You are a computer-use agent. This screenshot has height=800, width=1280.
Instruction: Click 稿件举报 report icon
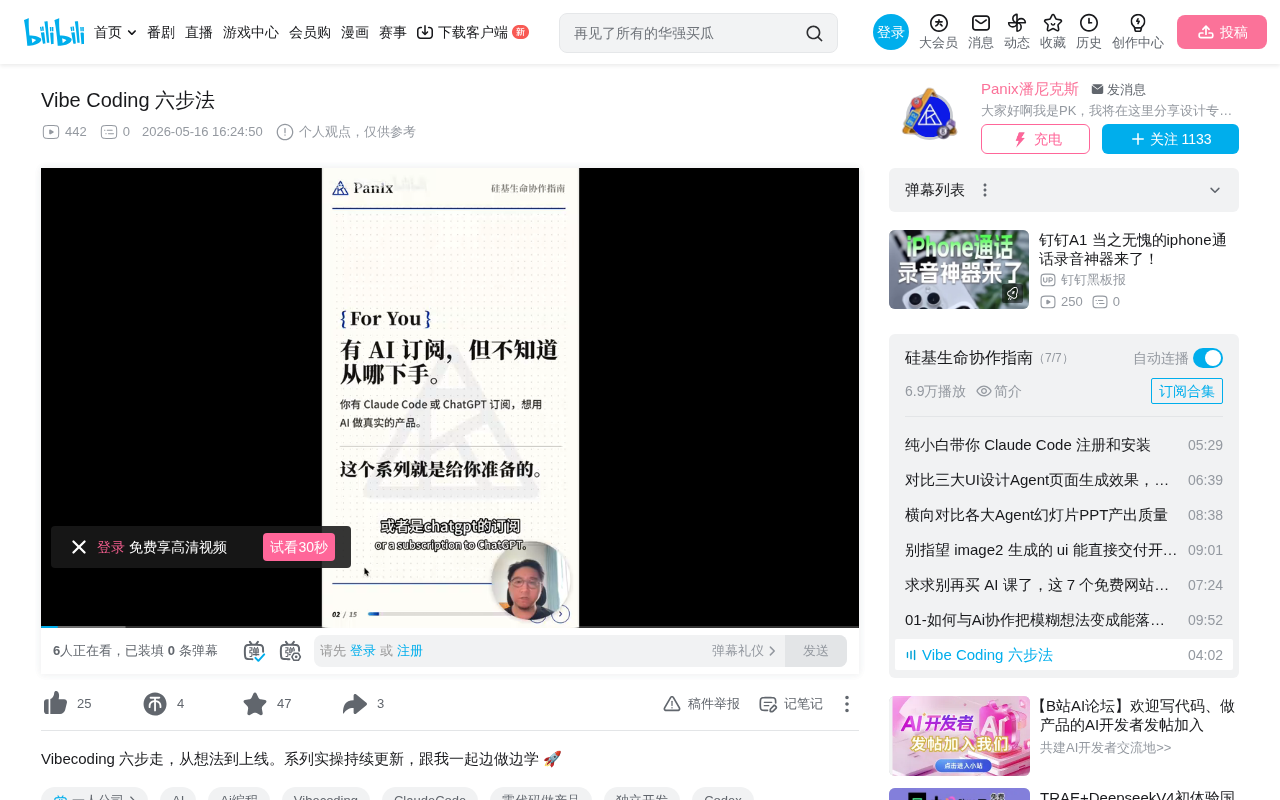701,704
